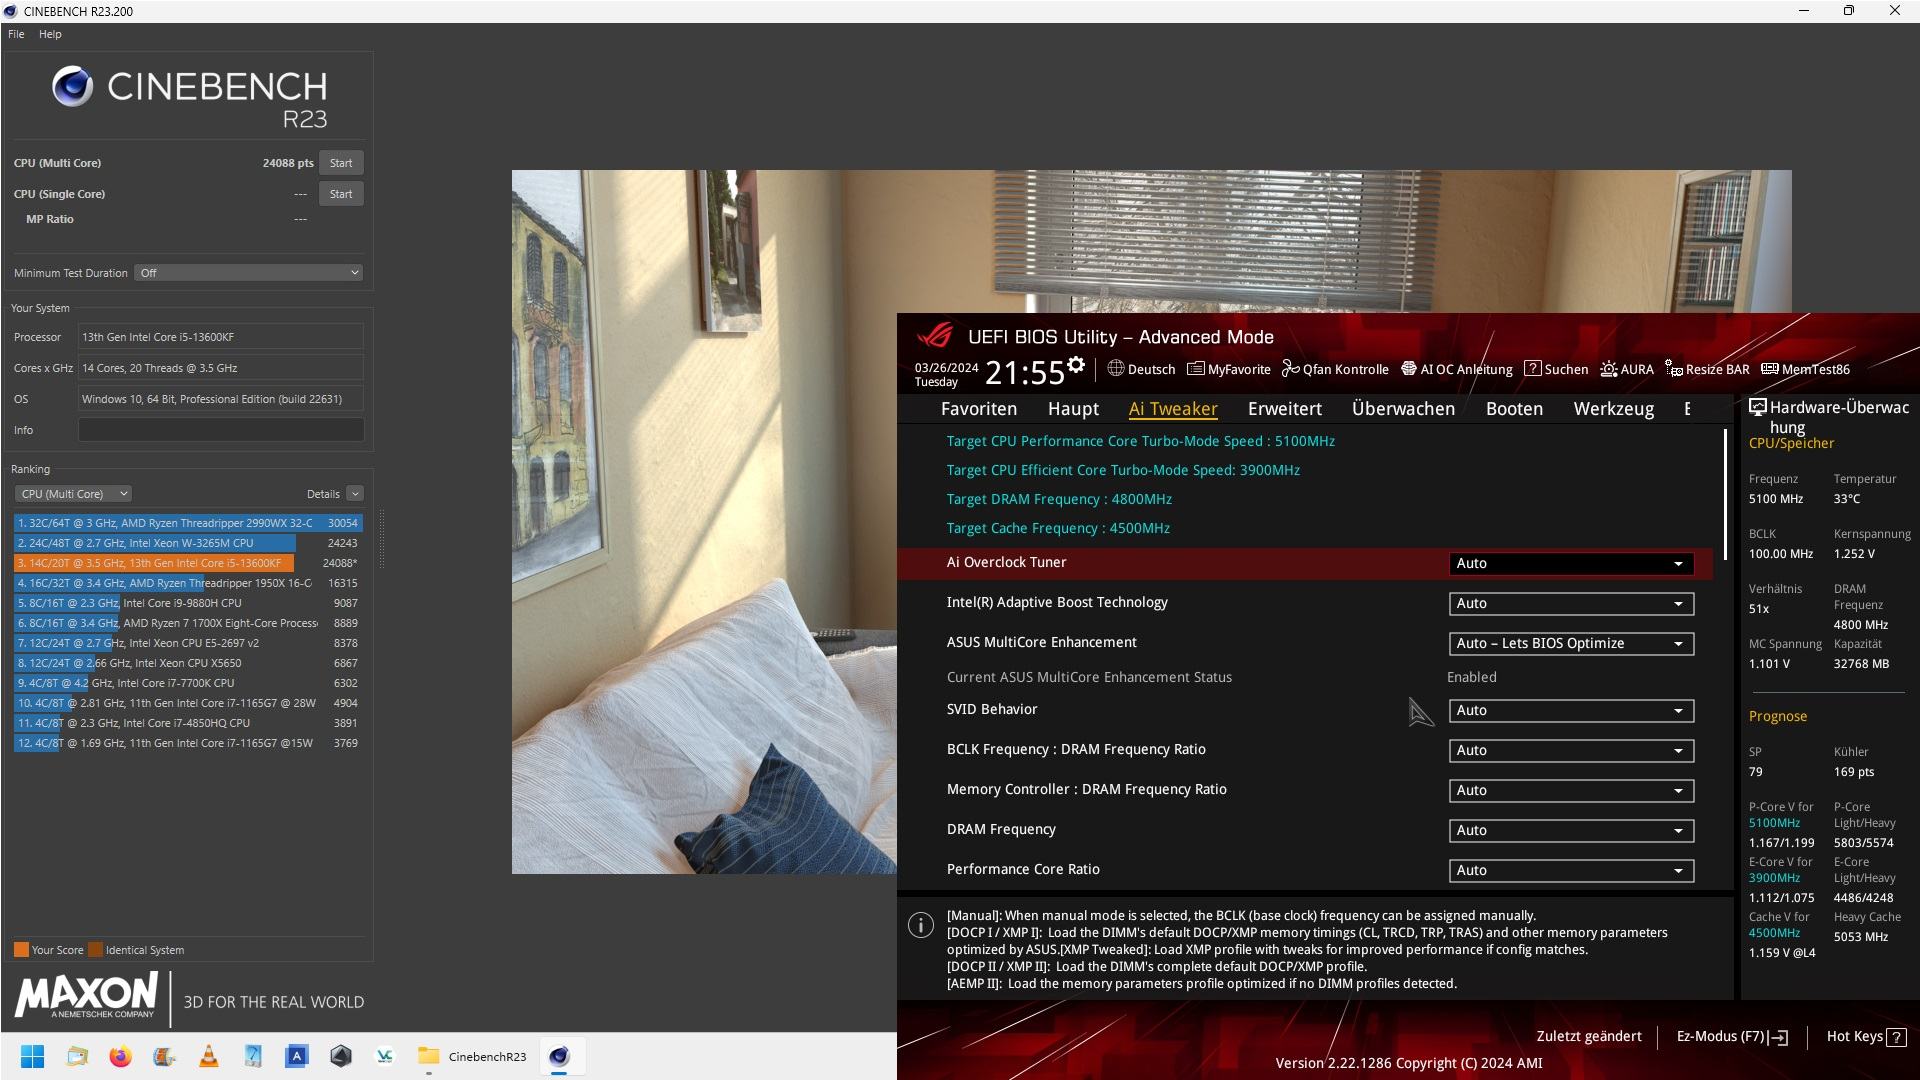Click the Cinebench icon in the taskbar
Screen dimensions: 1920x1080
(x=559, y=1056)
